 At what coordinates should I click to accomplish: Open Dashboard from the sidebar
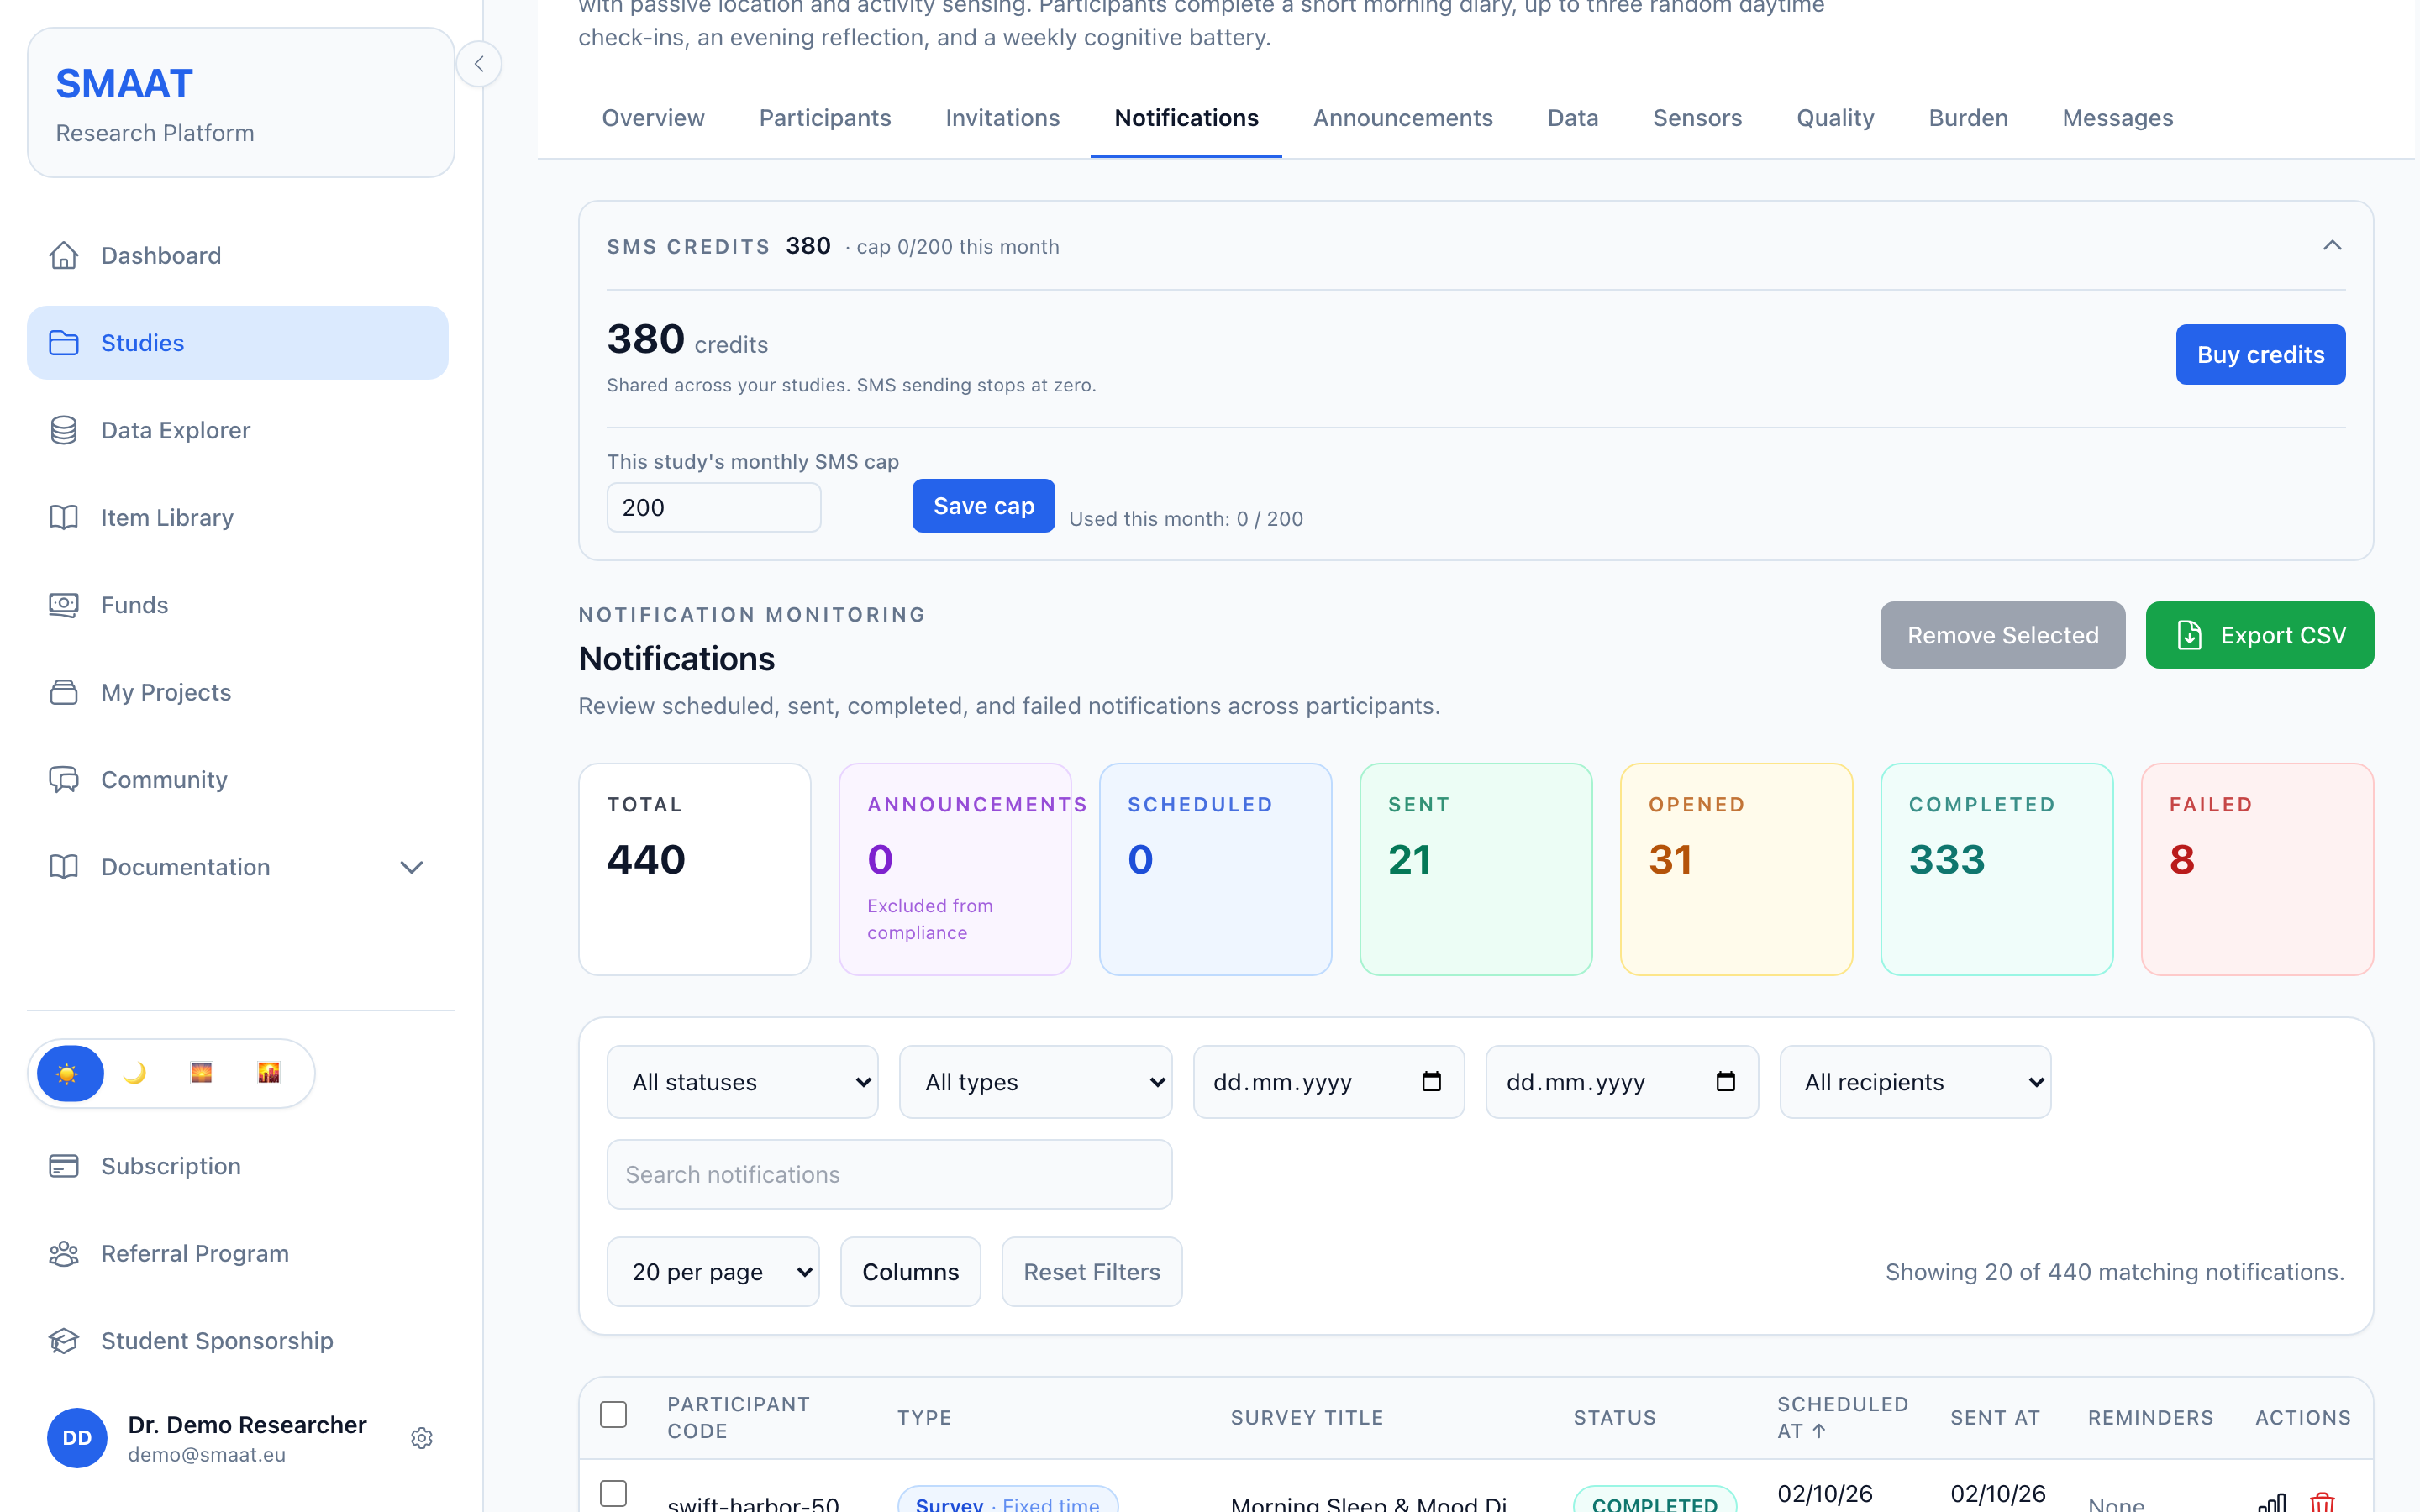[x=238, y=255]
